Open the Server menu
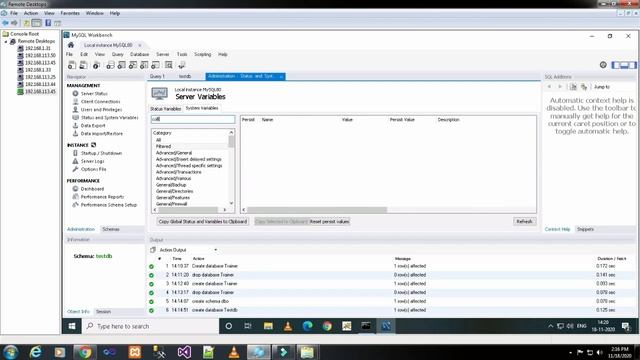This screenshot has height=360, width=640. click(x=162, y=54)
